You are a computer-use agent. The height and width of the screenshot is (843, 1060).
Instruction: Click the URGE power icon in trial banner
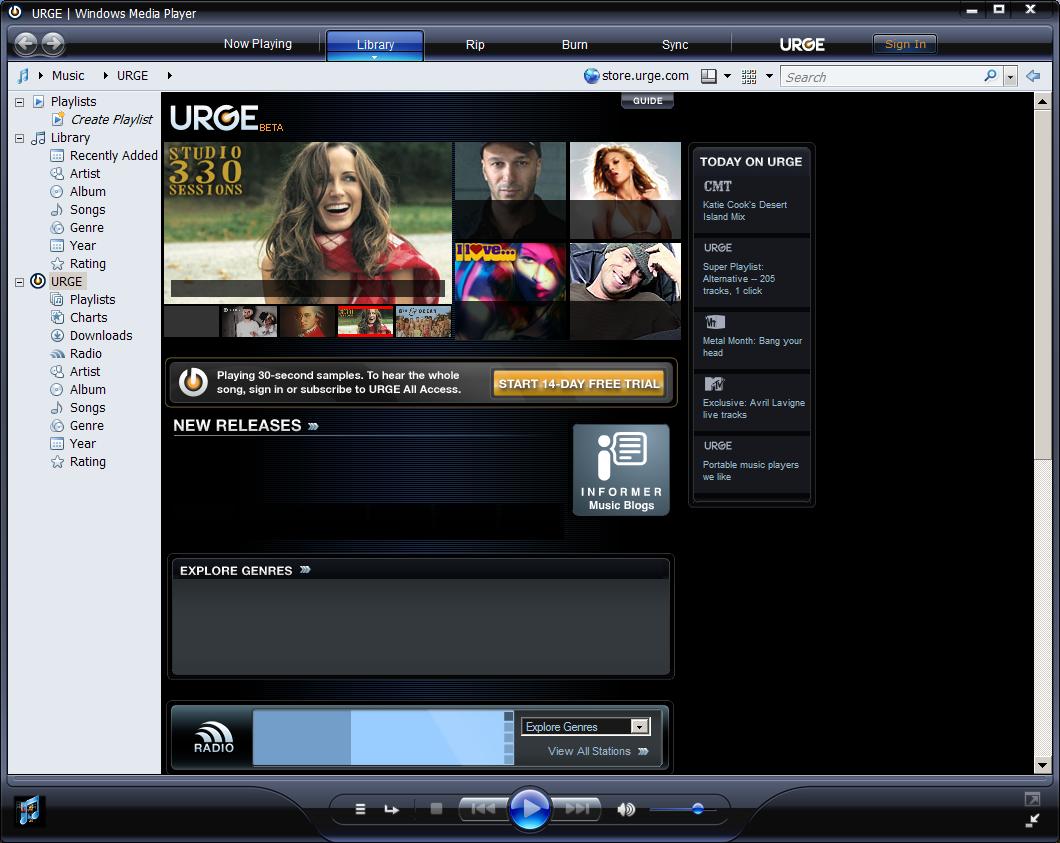point(193,382)
